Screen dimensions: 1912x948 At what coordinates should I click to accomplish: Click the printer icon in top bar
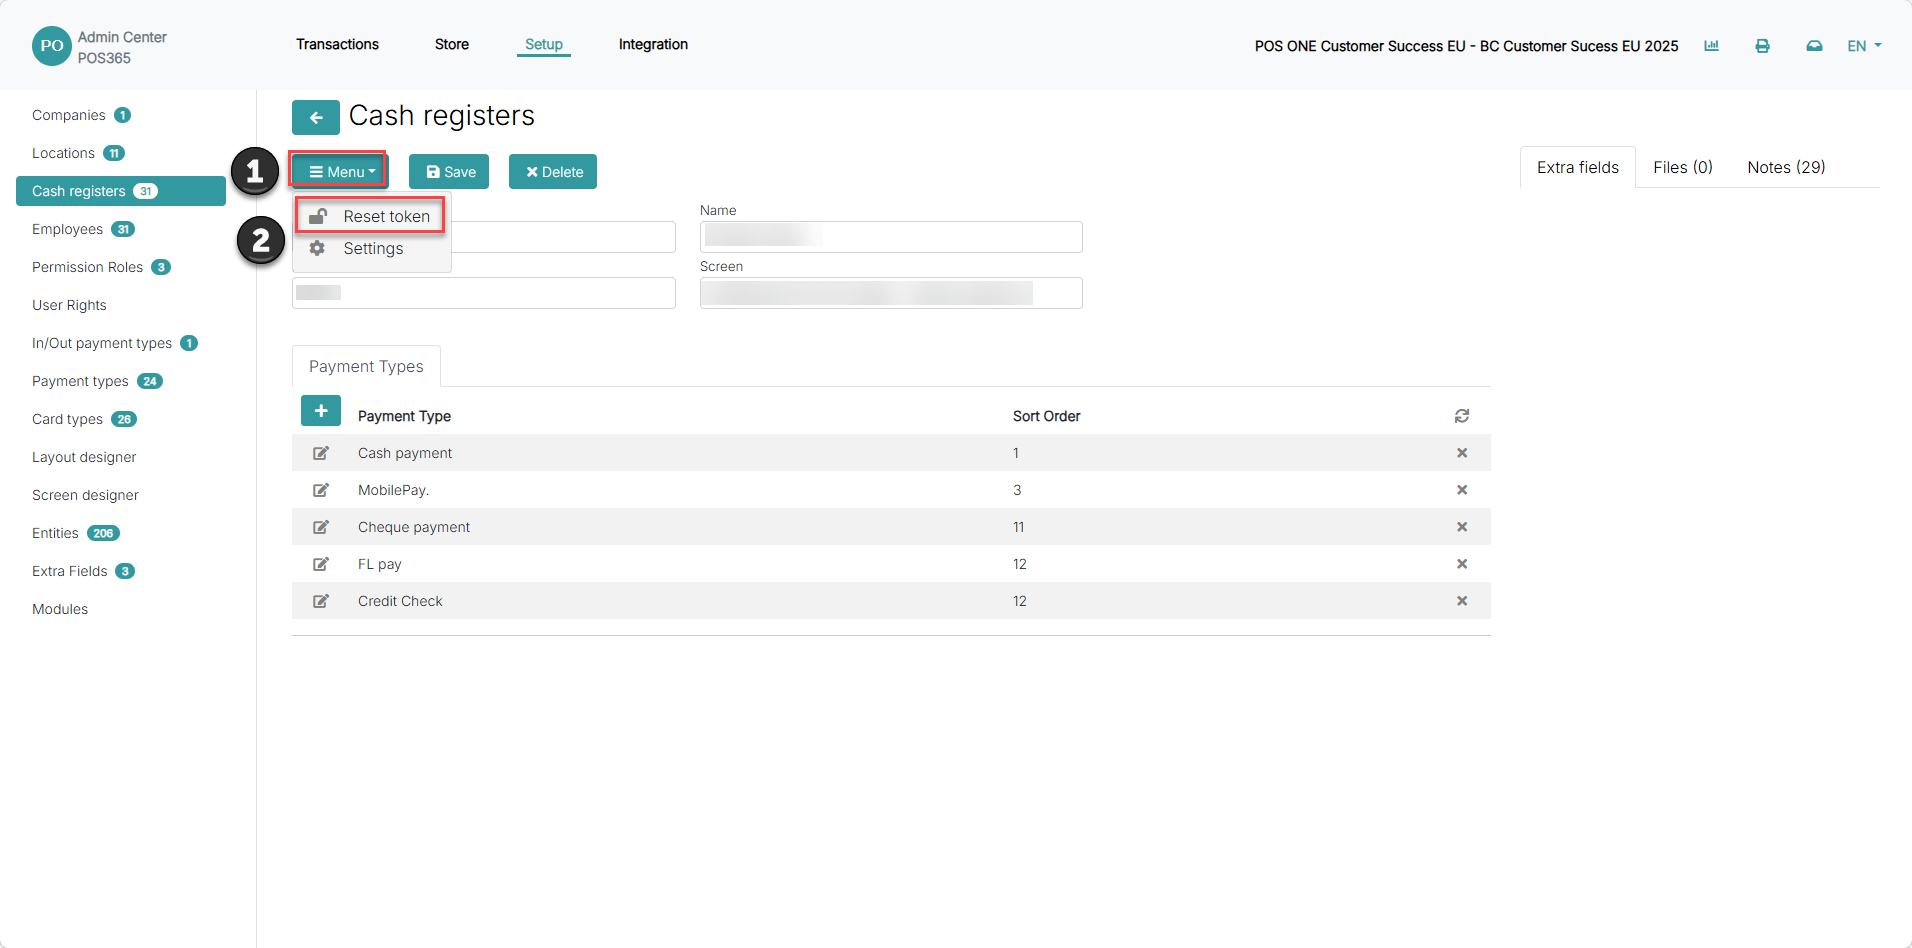(1762, 46)
